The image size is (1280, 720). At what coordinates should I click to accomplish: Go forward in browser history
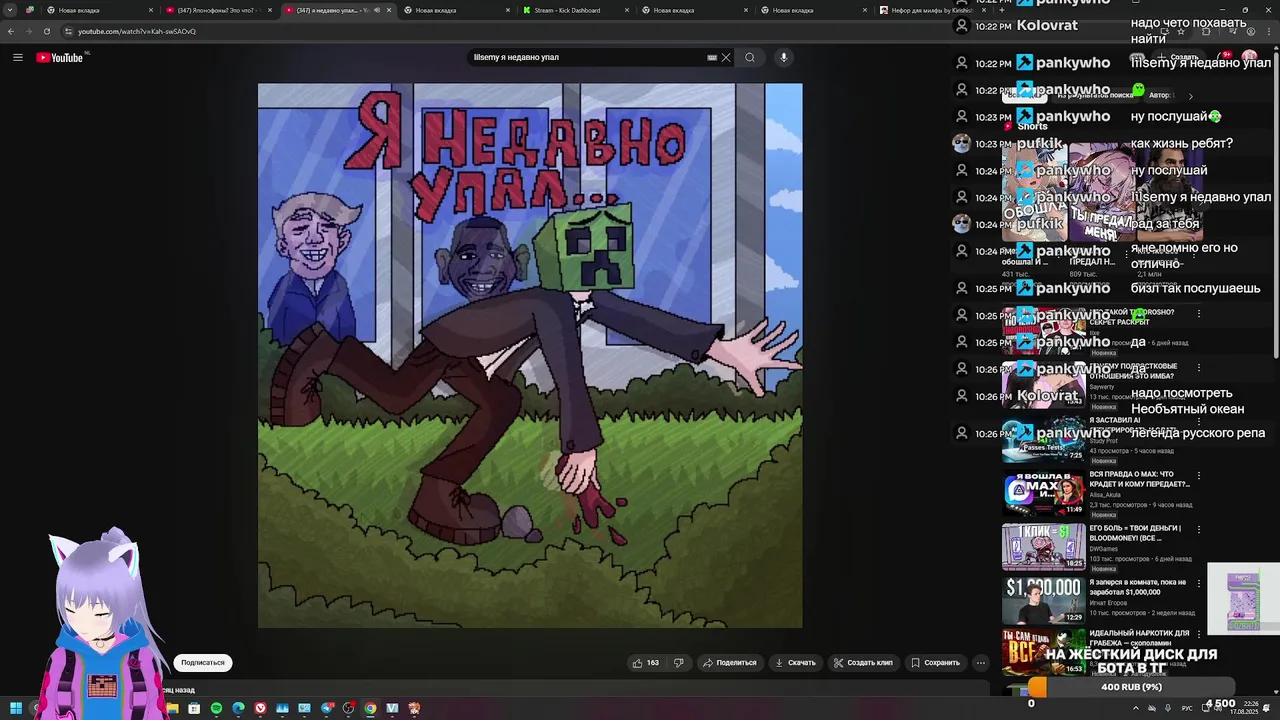(x=29, y=31)
